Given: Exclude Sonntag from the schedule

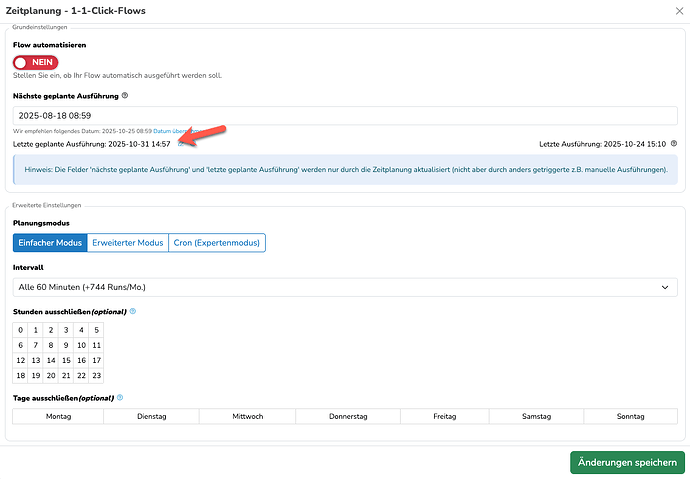Looking at the screenshot, I should coord(630,416).
